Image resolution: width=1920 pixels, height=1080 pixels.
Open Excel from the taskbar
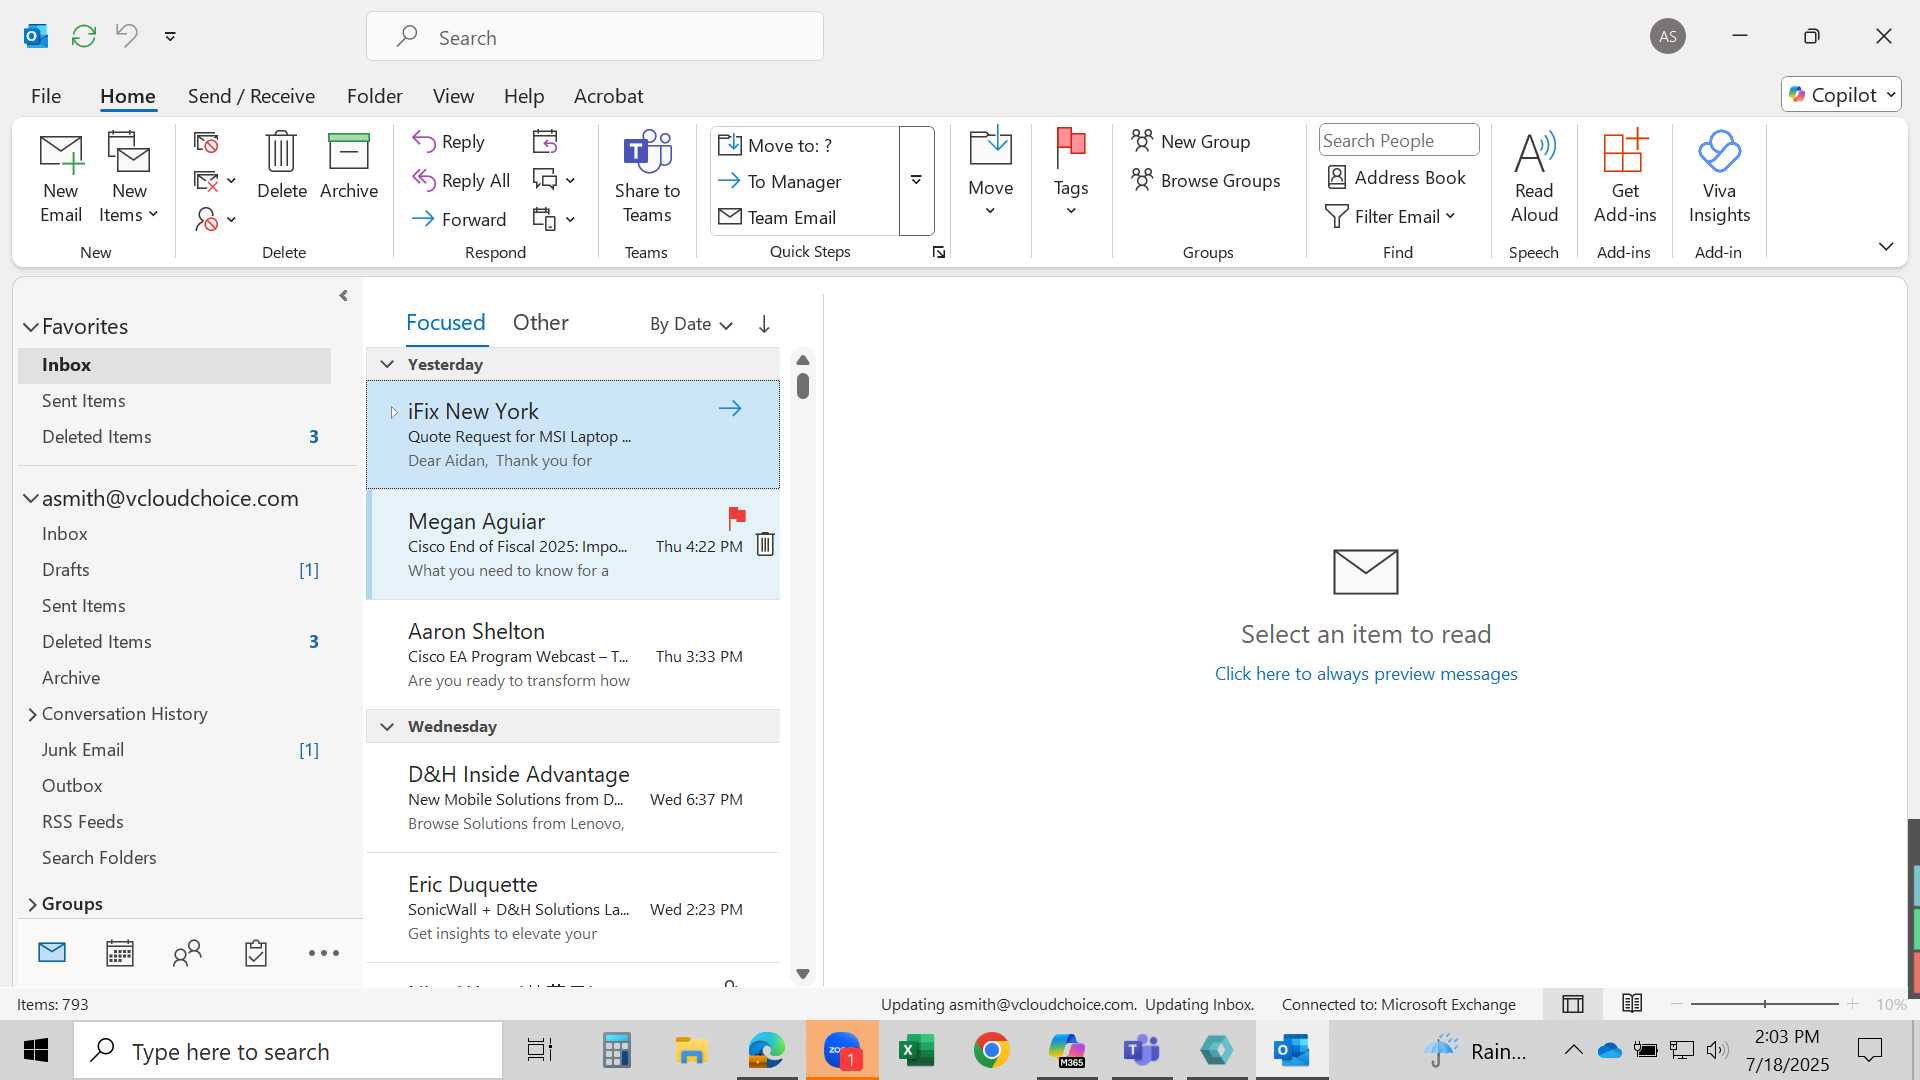(916, 1051)
